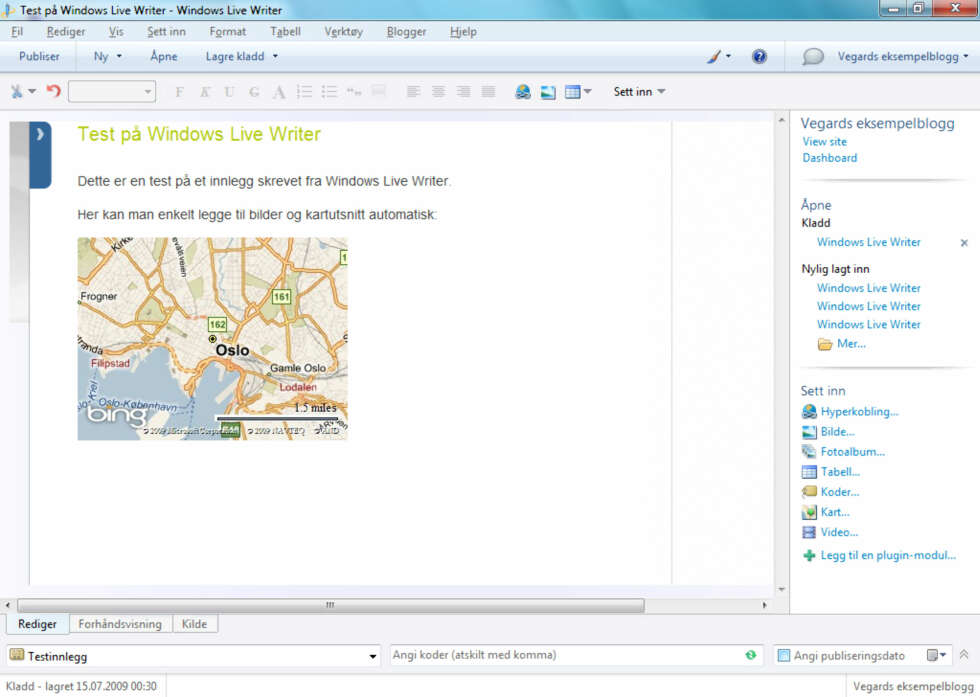The image size is (980, 697).
Task: Switch to the Kilde tab
Action: point(194,624)
